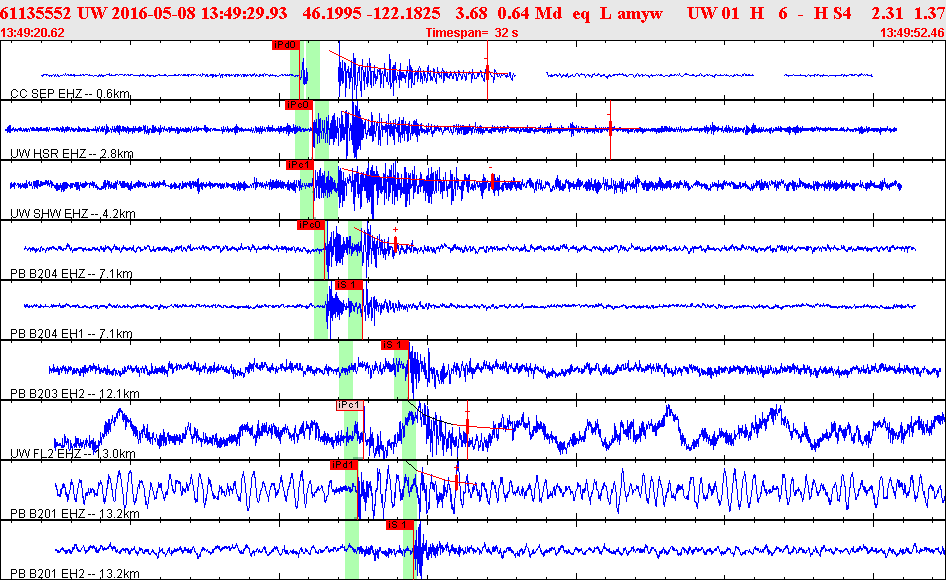Click the end time 13:49:52.46 label
This screenshot has height=580, width=946.
tap(911, 33)
